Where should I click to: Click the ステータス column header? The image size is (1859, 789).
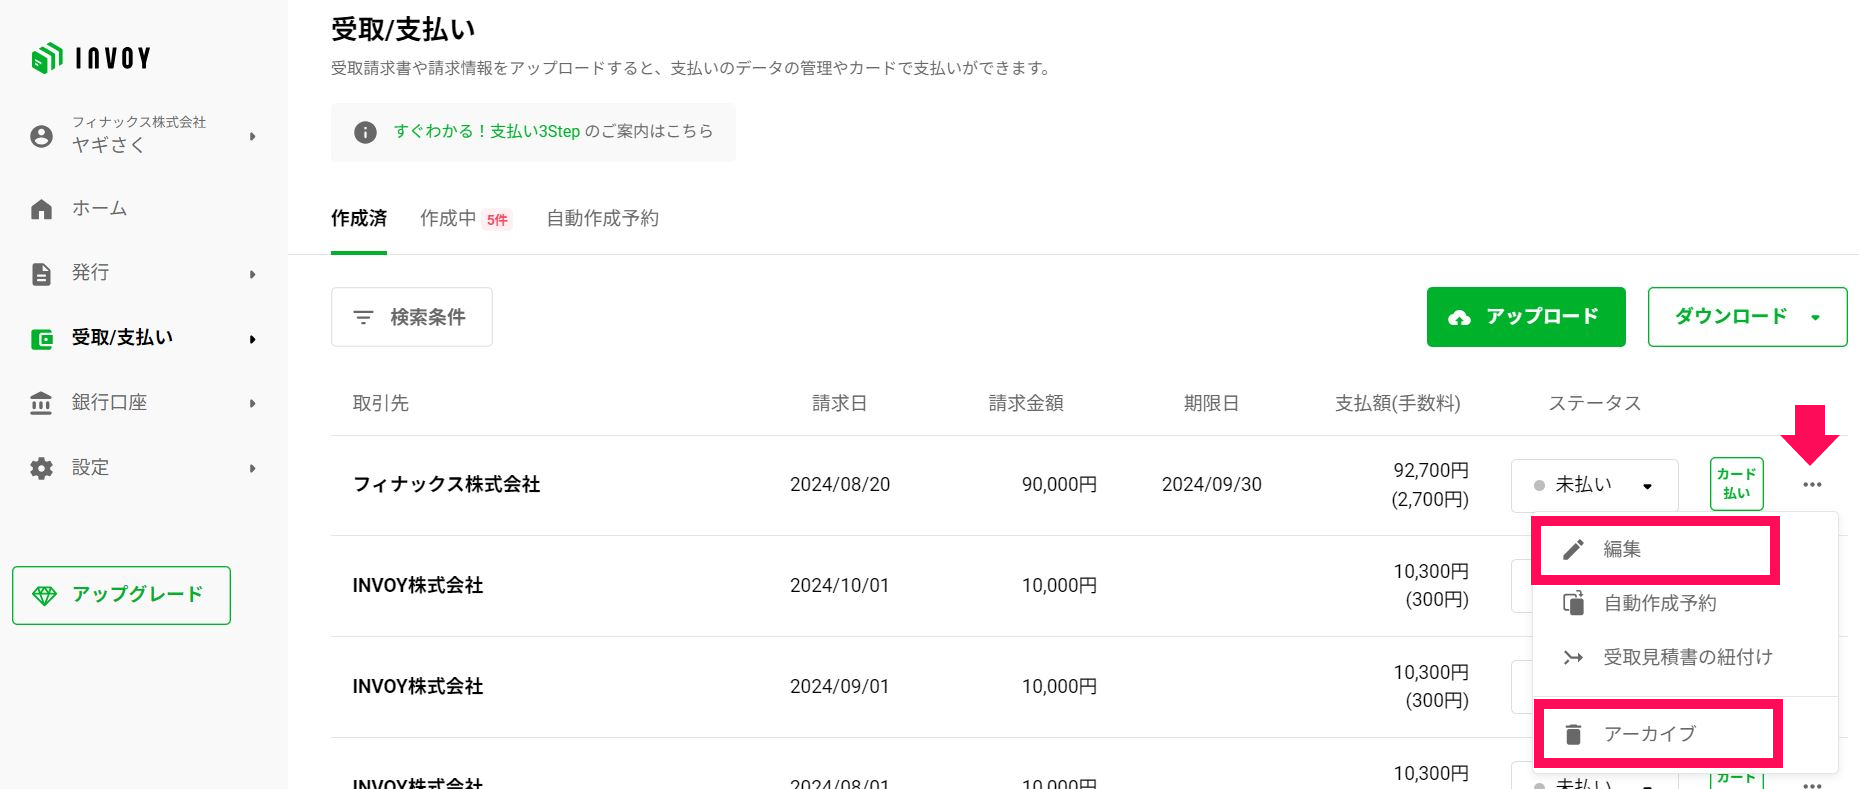point(1594,403)
